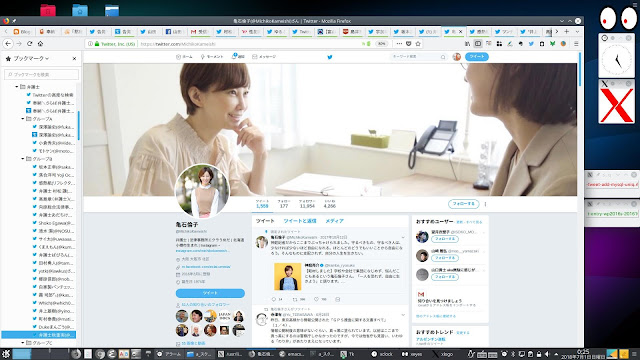This screenshot has width=640, height=360.
Task: Reload the current Twitter page
Action: pos(29,44)
